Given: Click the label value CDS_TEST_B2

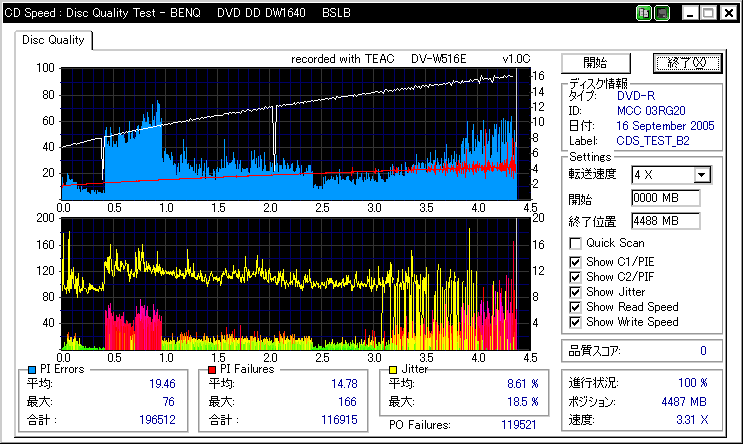Looking at the screenshot, I should (x=652, y=141).
